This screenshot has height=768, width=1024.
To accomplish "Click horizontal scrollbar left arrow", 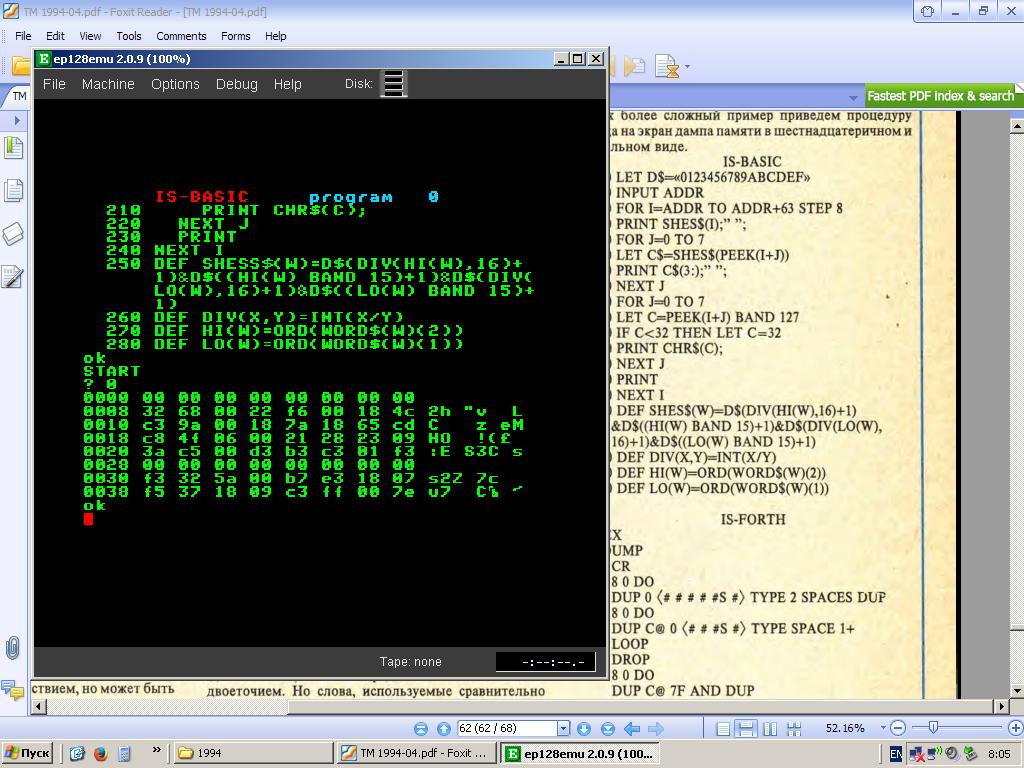I will pyautogui.click(x=39, y=706).
